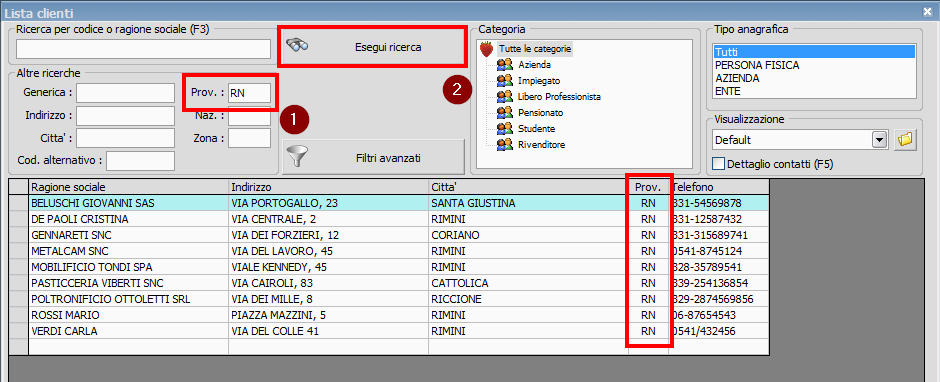The height and width of the screenshot is (382, 940).
Task: Open Filtri avanzati
Action: 373,158
